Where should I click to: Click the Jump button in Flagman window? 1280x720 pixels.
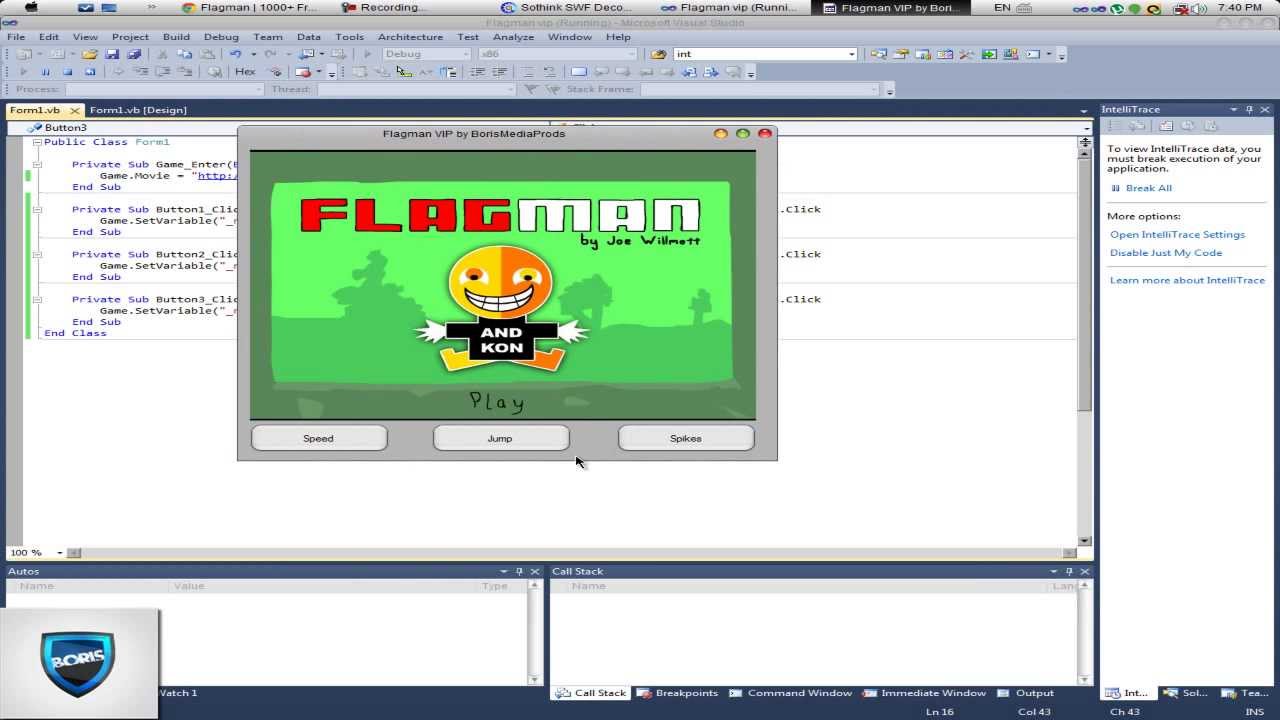(x=500, y=438)
